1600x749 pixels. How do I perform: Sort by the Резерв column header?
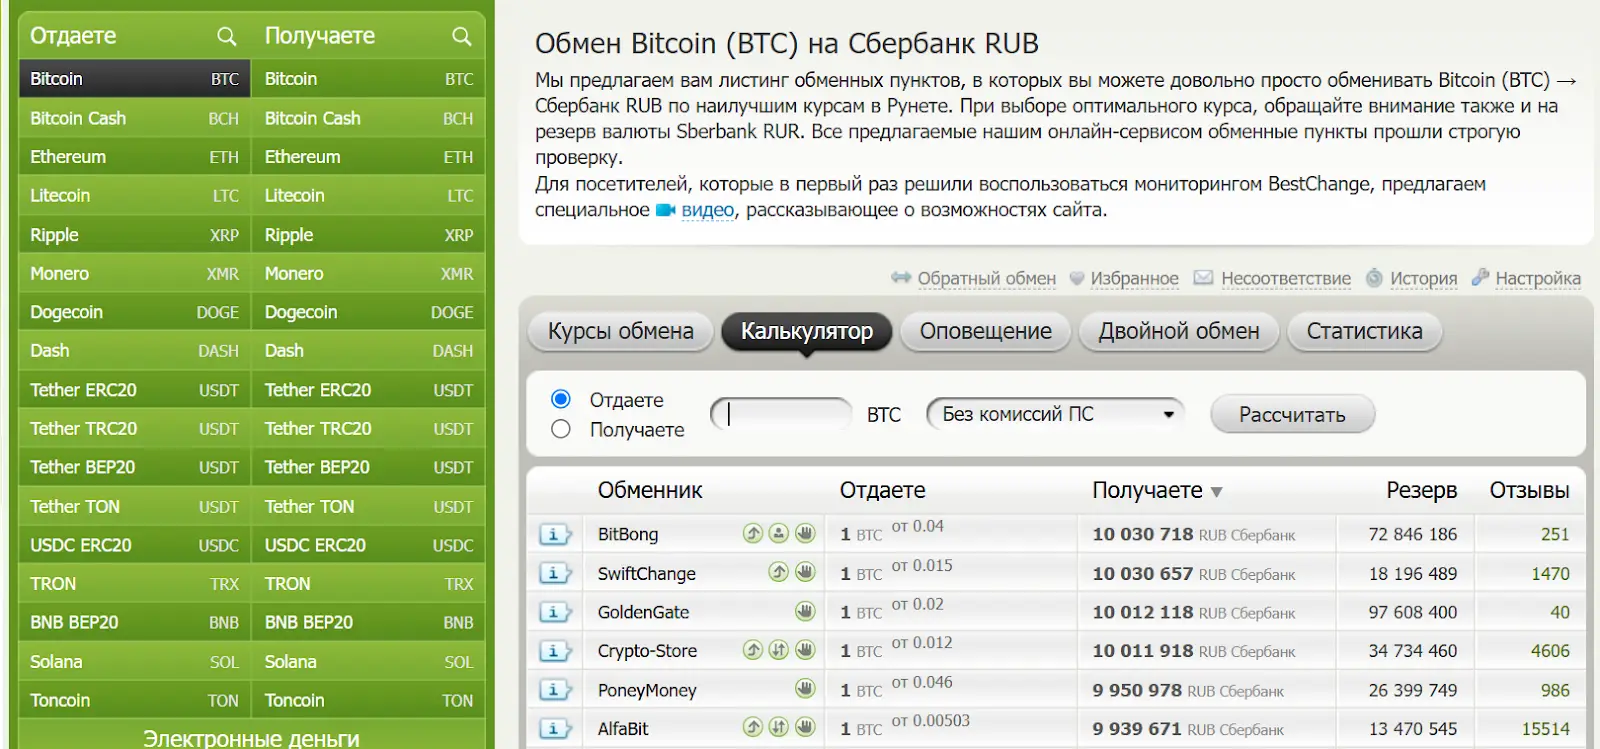[1421, 490]
